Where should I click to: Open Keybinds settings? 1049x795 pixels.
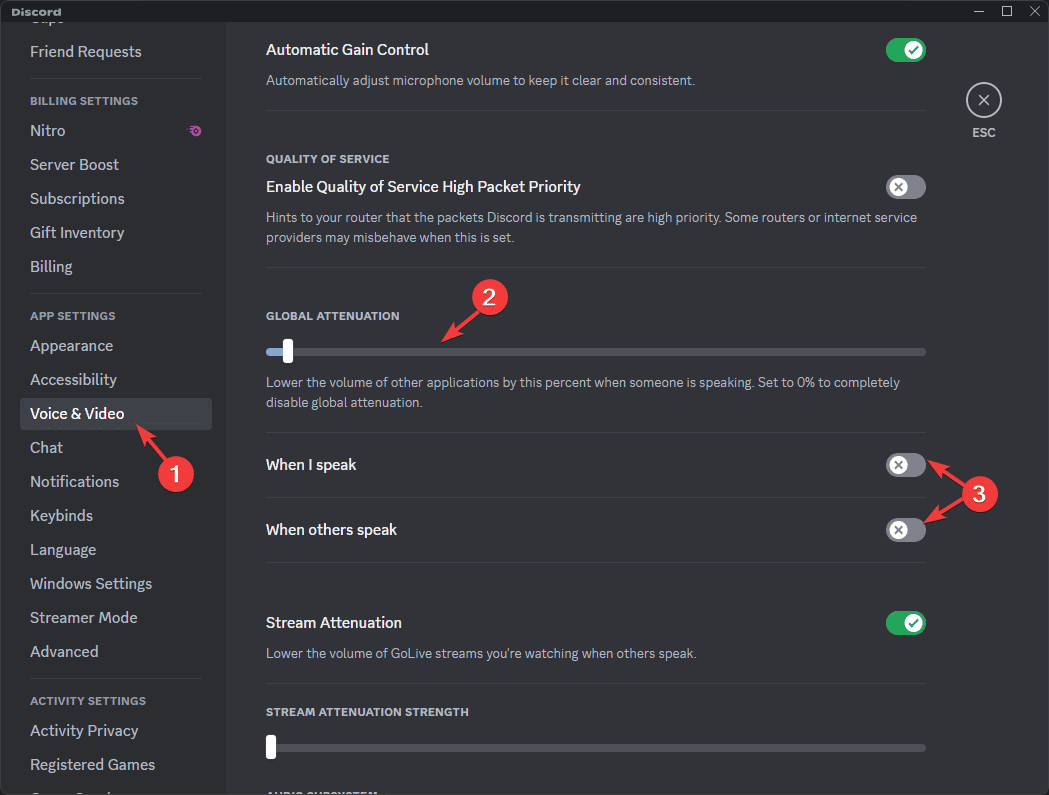coord(61,515)
